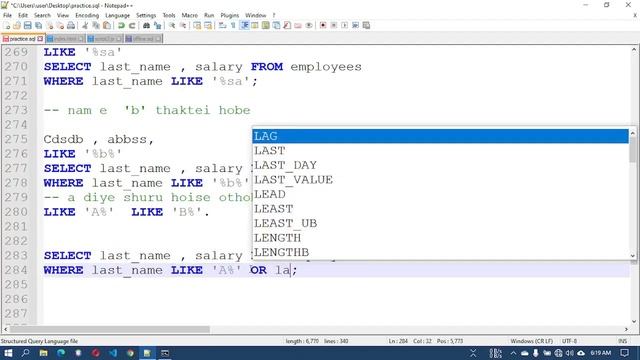Select LAST_DAY autocomplete suggestion
Viewport: 640px width, 360px height.
440,165
